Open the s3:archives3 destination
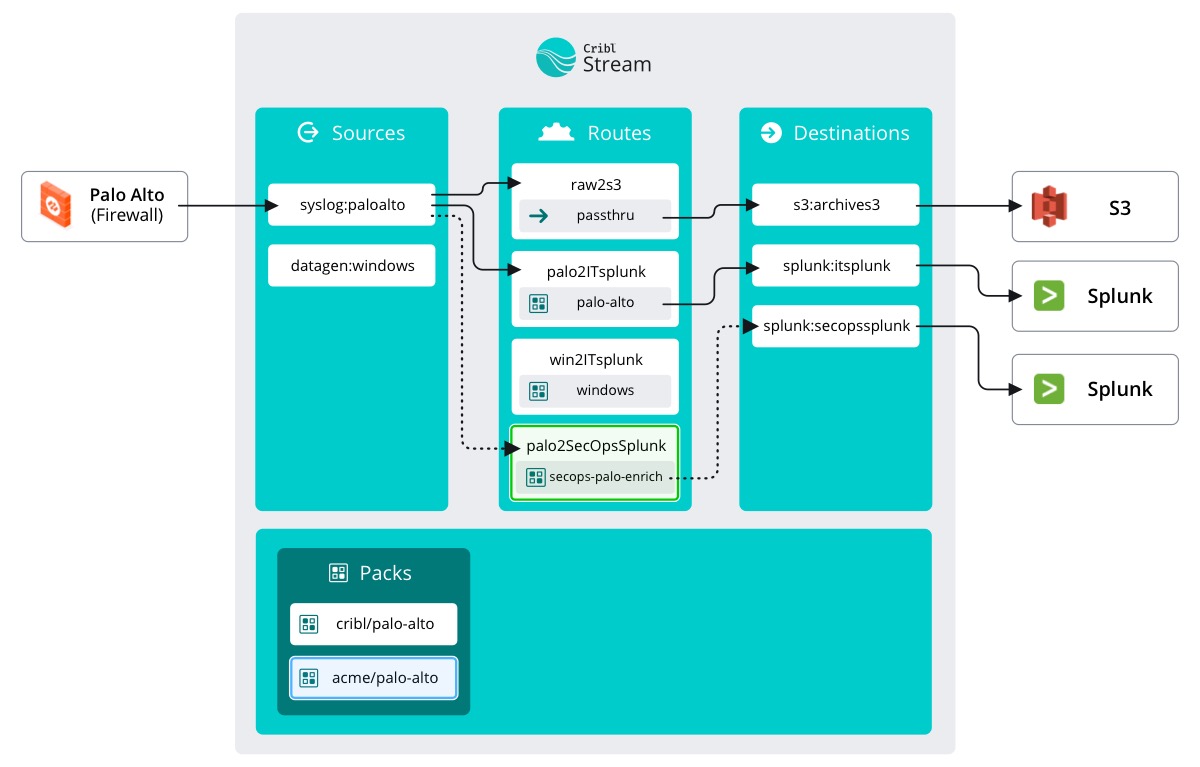Image resolution: width=1200 pixels, height=767 pixels. pos(835,205)
